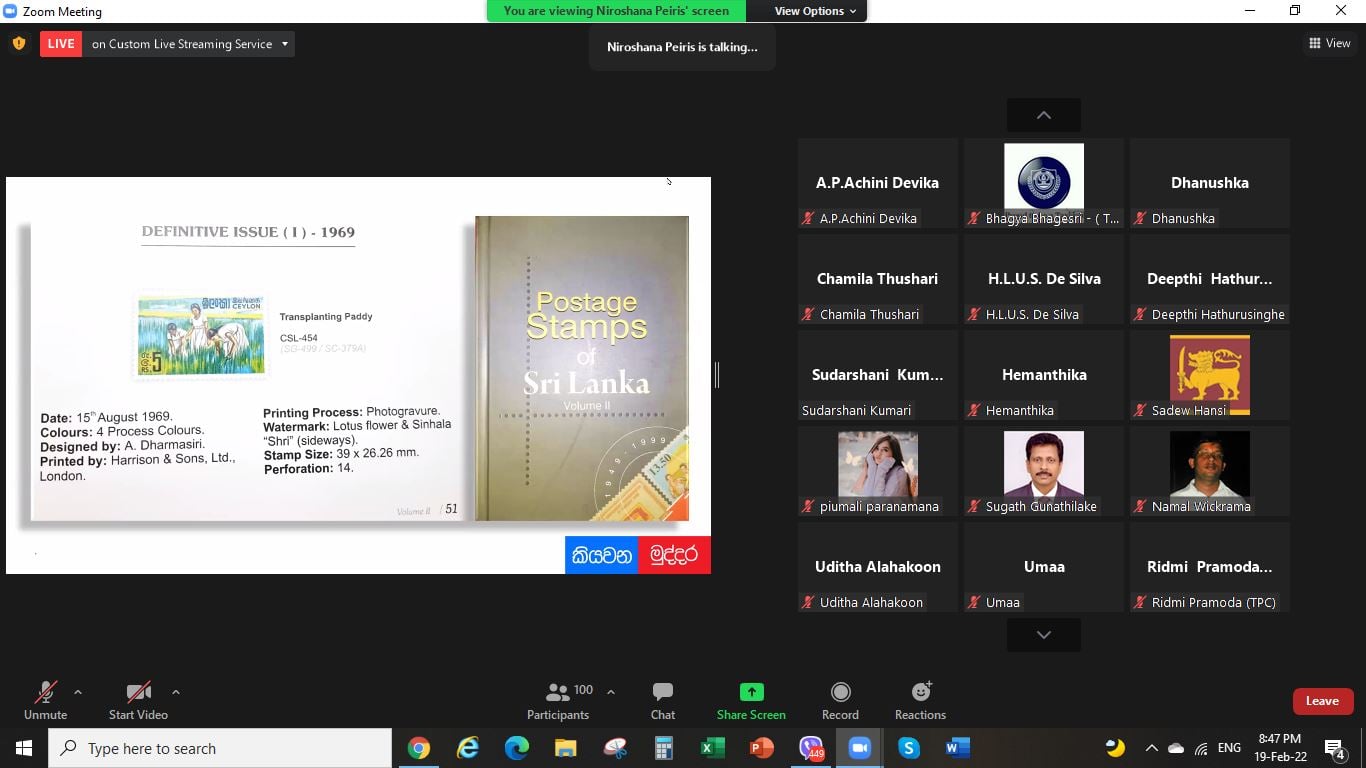Viewport: 1366px width, 768px height.
Task: Click the Zoom icon in the taskbar
Action: point(859,748)
